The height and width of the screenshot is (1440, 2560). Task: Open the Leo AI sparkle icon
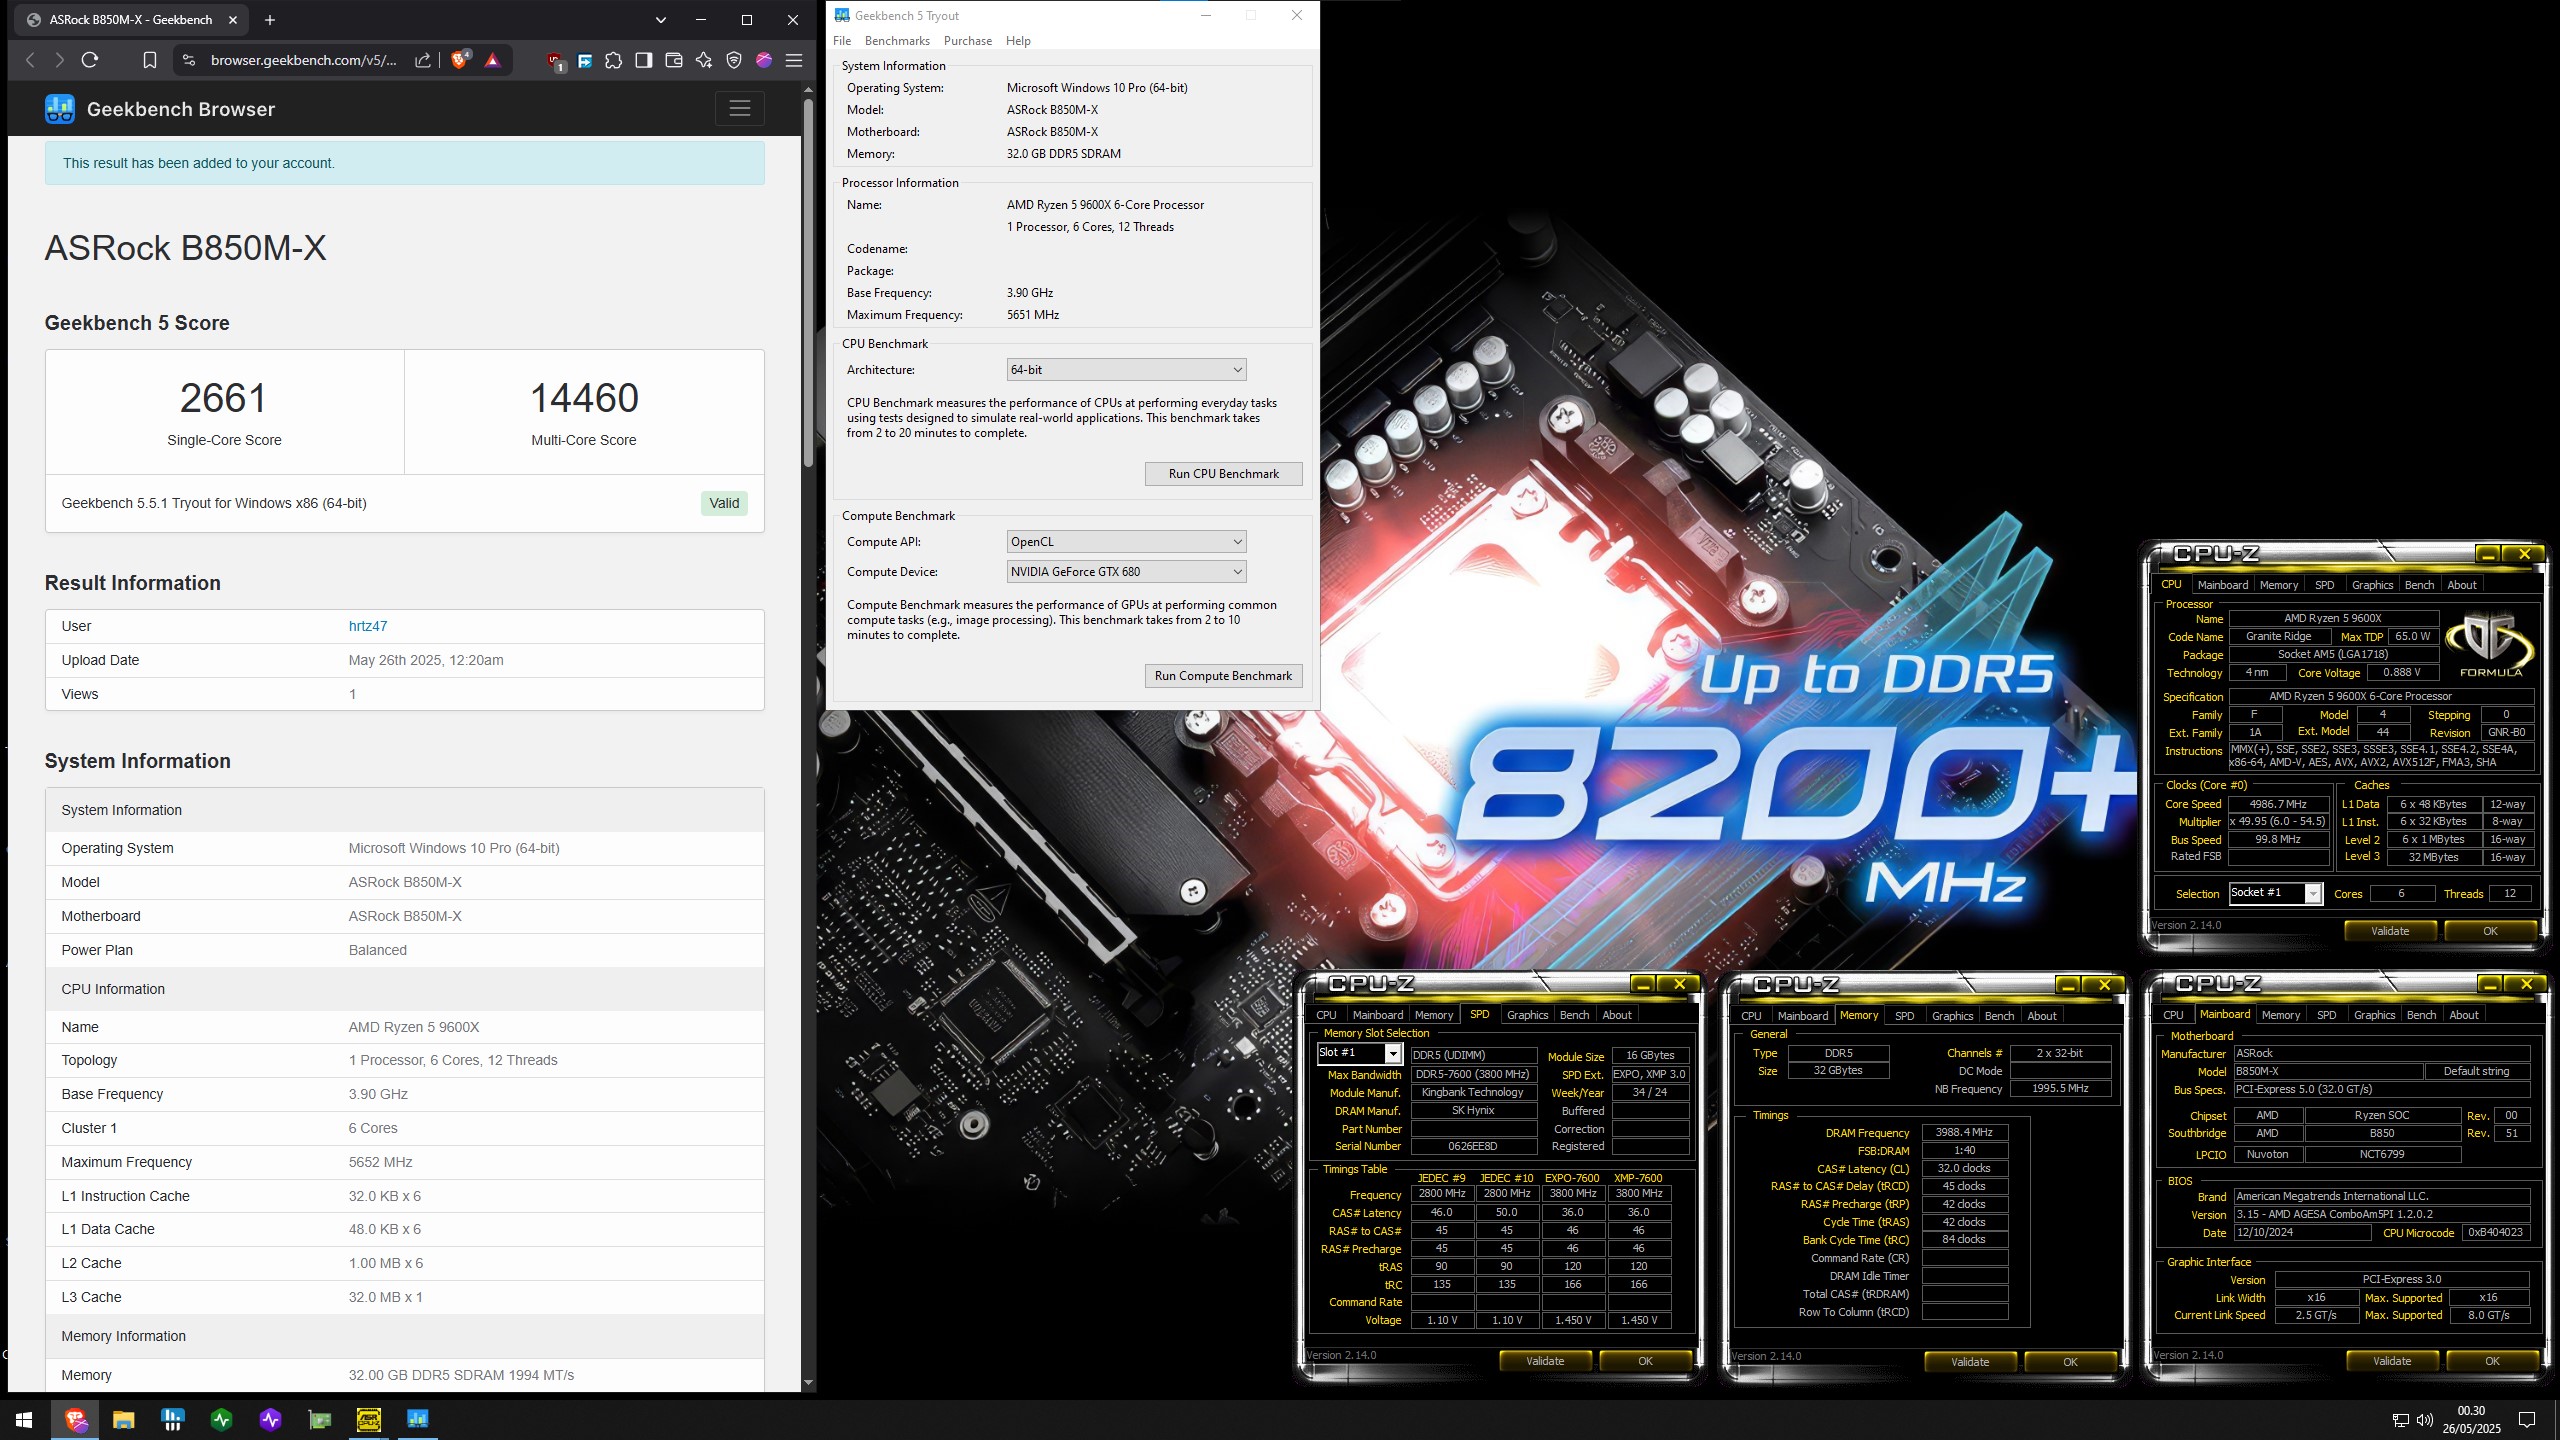(704, 60)
